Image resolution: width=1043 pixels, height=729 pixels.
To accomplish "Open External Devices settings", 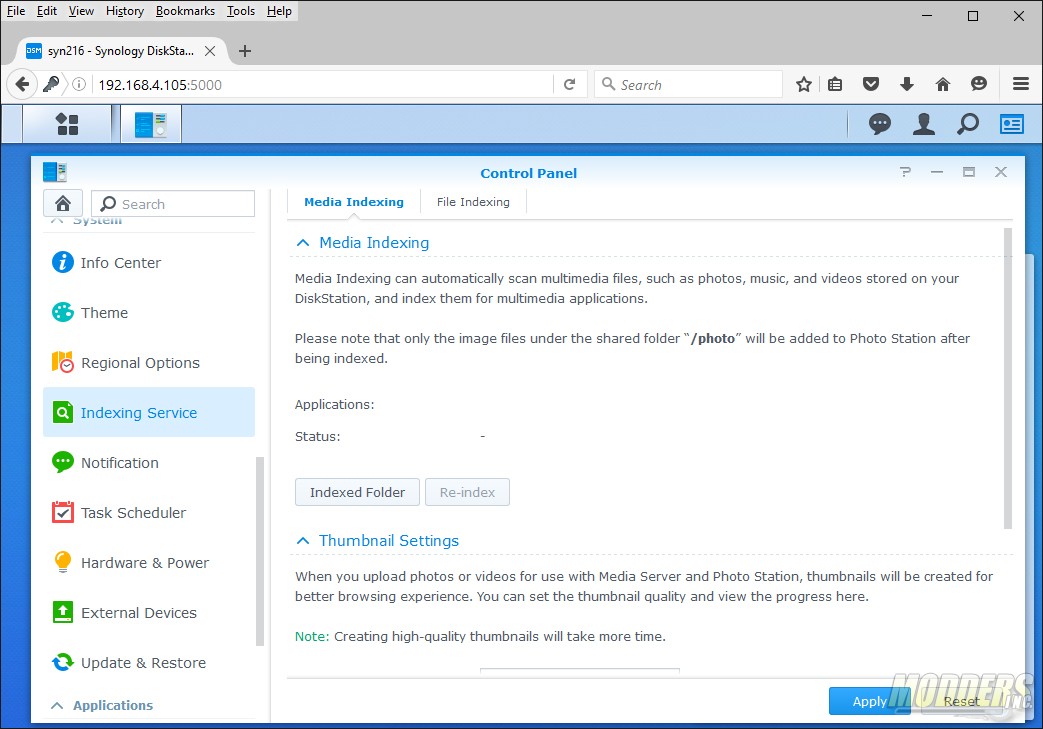I will pos(150,613).
